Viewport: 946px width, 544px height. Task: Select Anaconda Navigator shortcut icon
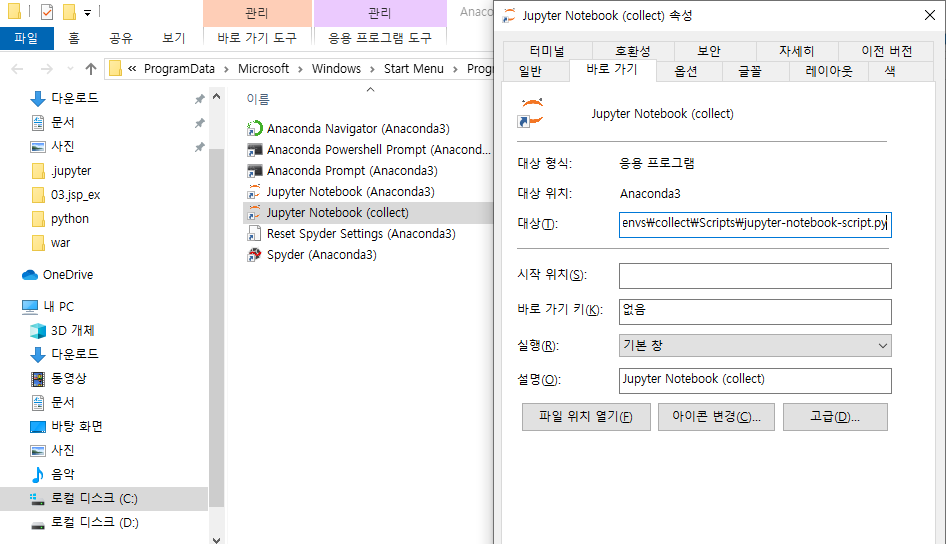coord(255,128)
